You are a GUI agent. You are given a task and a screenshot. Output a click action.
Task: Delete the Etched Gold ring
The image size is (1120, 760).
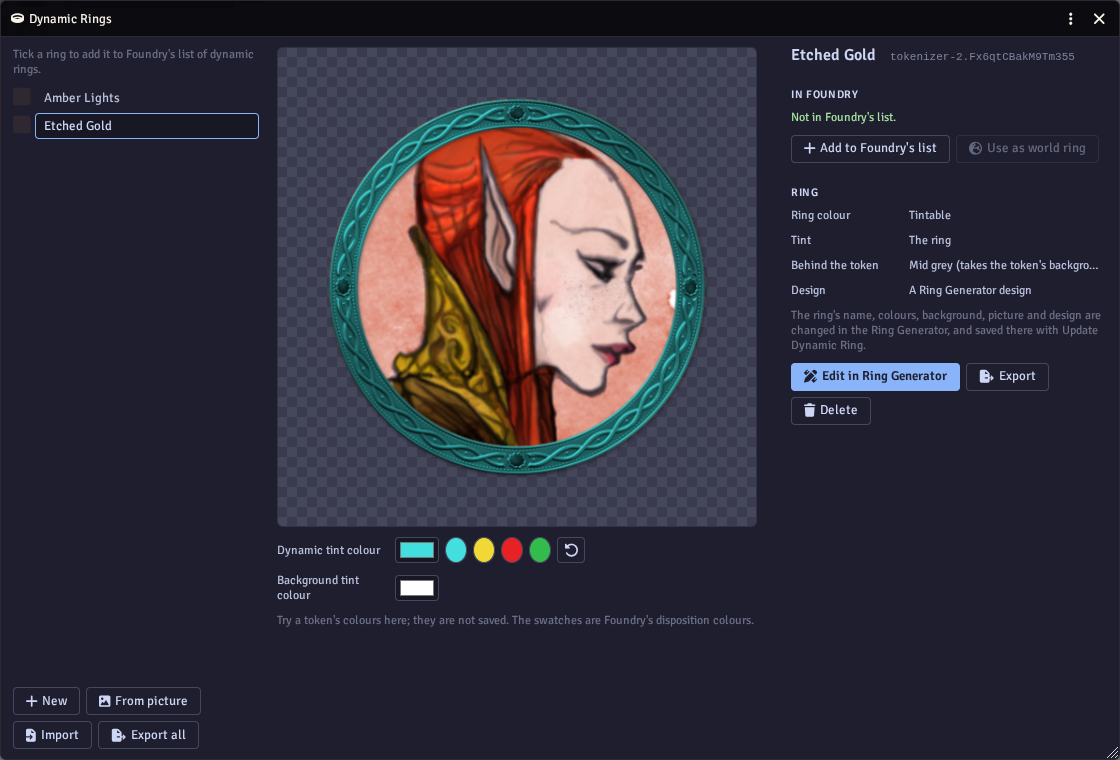[831, 411]
